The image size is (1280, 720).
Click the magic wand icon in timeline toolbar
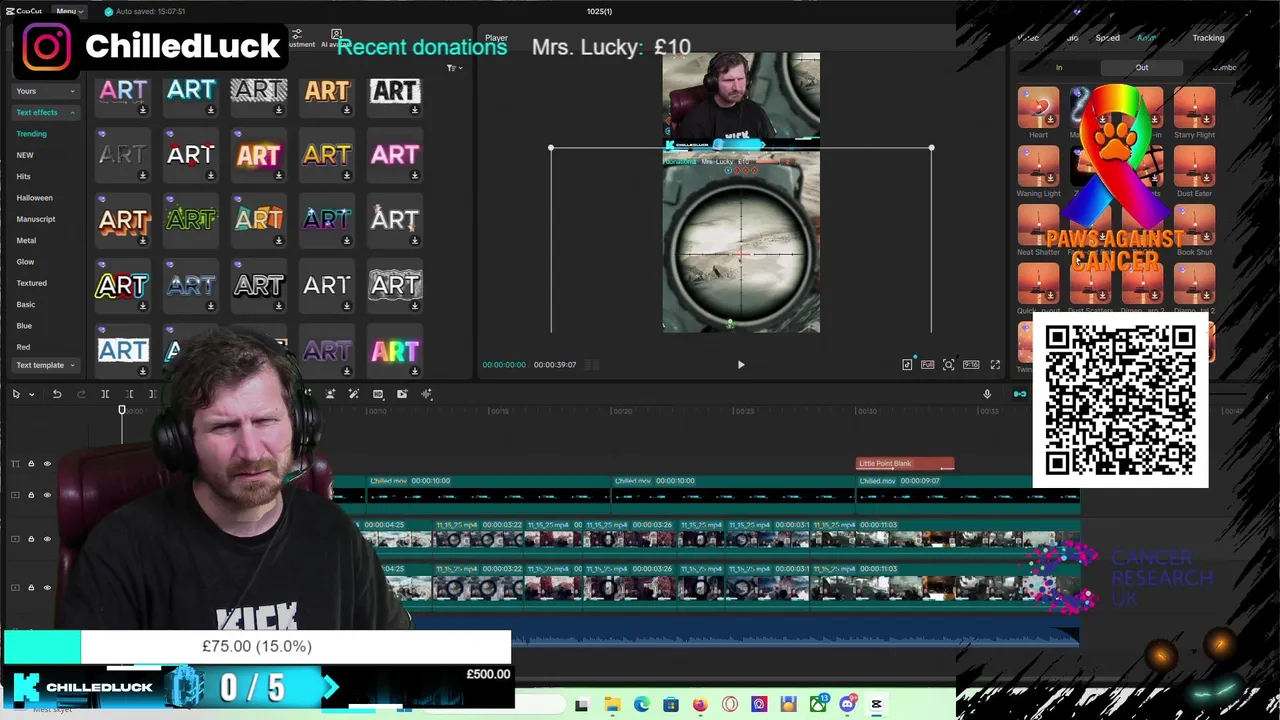click(x=354, y=394)
